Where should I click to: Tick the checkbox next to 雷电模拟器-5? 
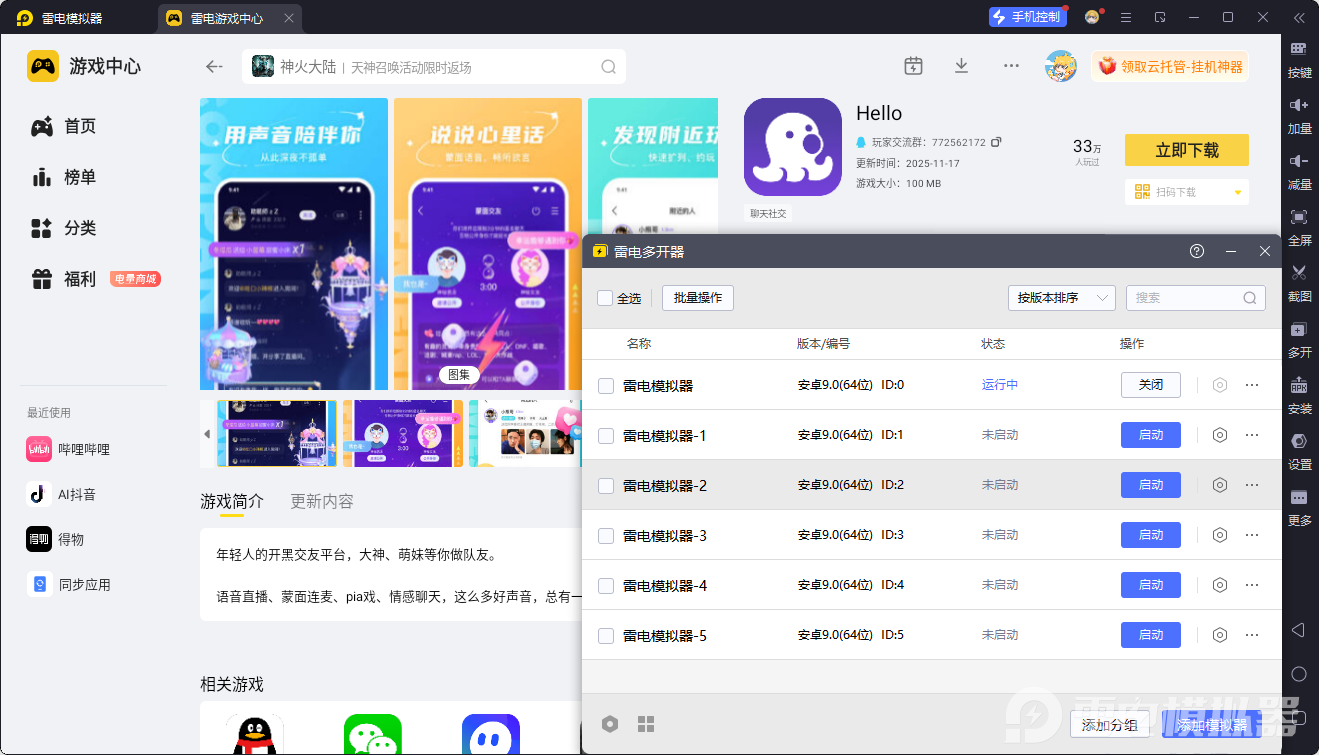click(606, 636)
